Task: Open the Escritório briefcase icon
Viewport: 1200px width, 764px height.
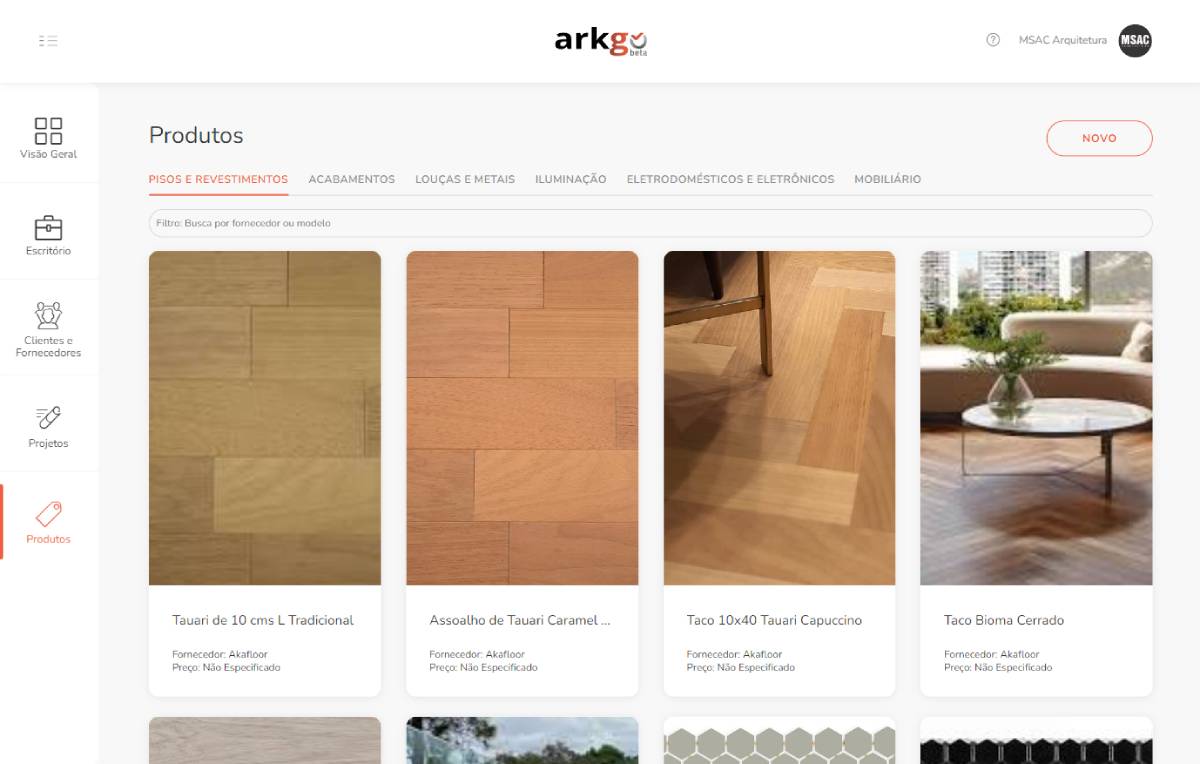Action: pos(48,227)
